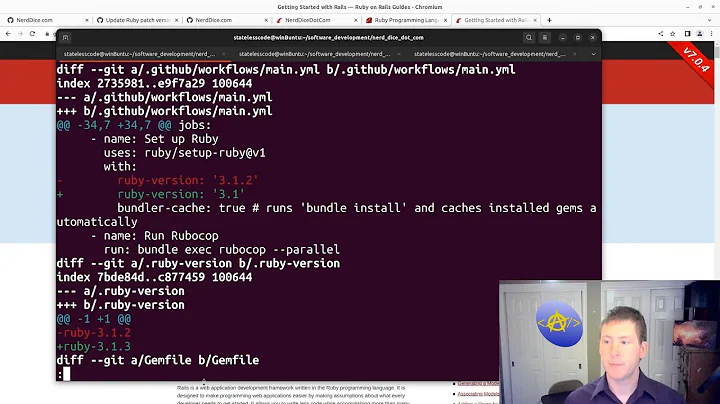720x404 pixels.
Task: Close the Ruby Programming Language browser tab
Action: click(x=445, y=20)
